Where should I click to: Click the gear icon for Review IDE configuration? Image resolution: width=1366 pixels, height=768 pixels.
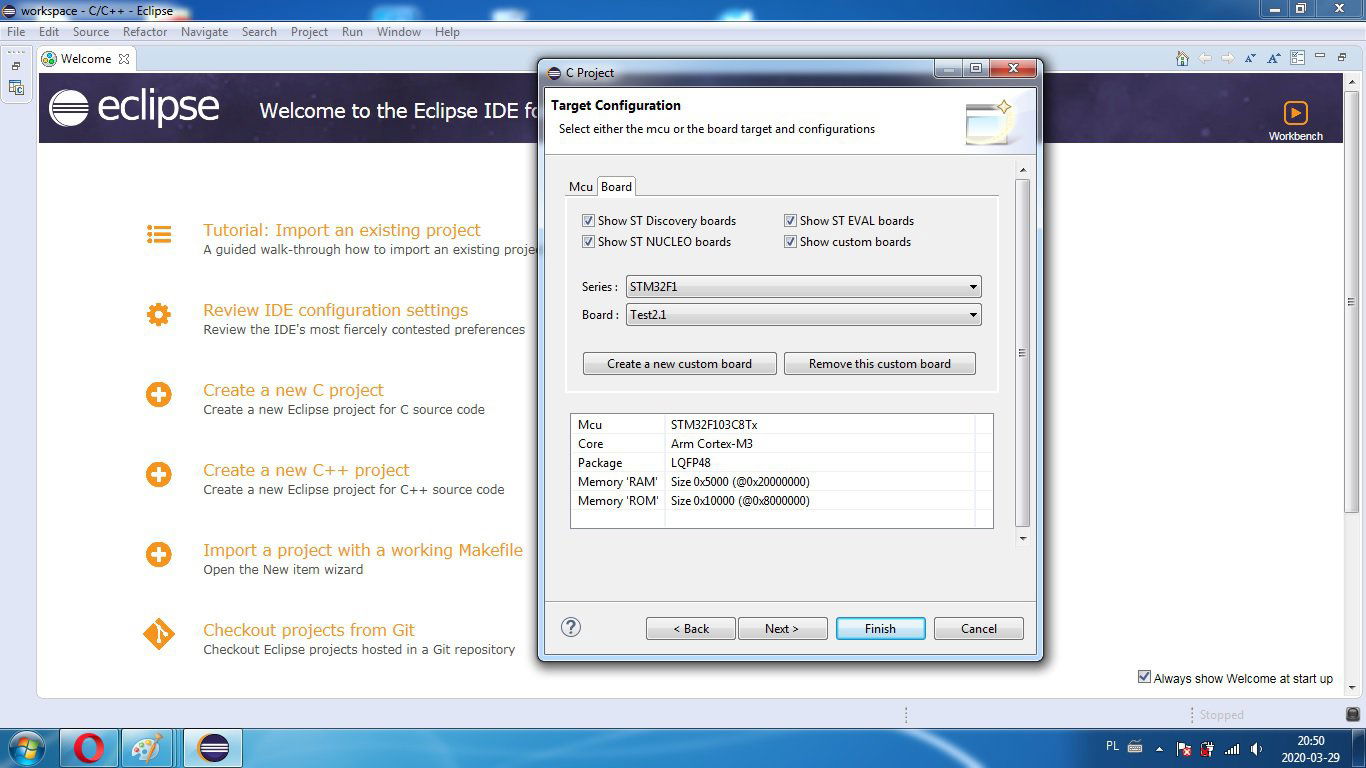[159, 314]
